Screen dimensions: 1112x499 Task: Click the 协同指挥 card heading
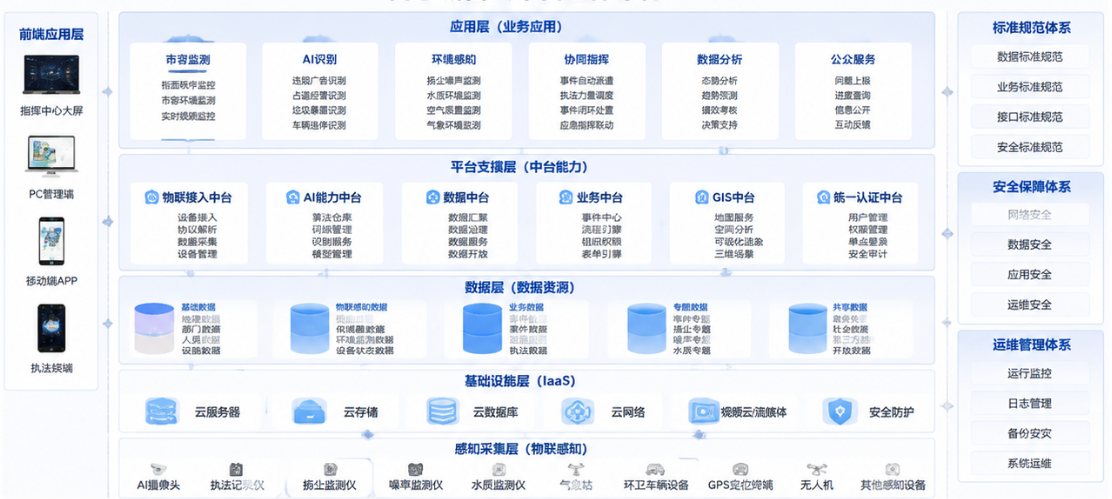coord(586,60)
